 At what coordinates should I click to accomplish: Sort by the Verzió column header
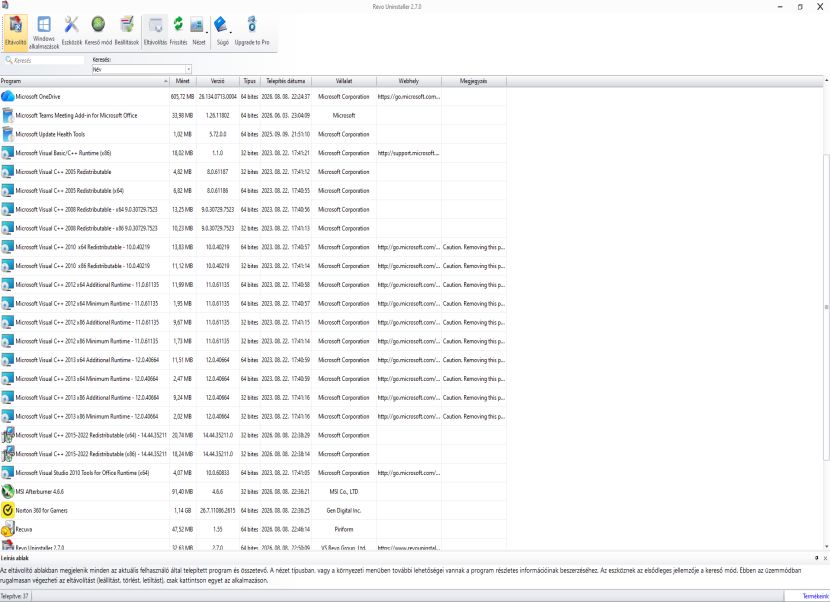tap(218, 81)
